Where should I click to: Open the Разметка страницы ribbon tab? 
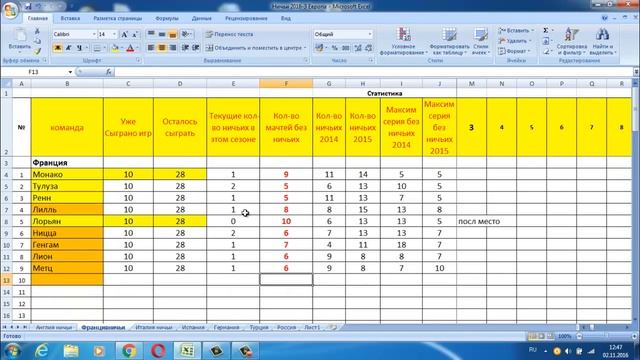[118, 18]
